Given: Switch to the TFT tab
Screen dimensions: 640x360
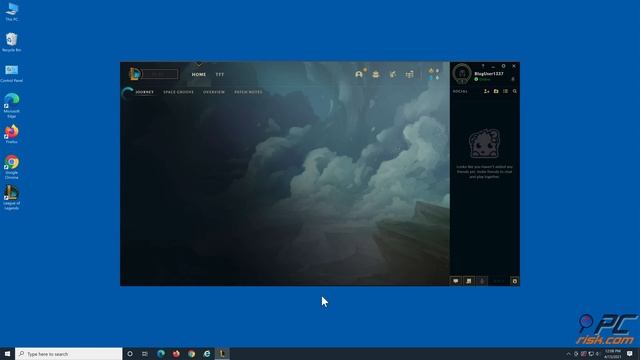Looking at the screenshot, I should (220, 75).
